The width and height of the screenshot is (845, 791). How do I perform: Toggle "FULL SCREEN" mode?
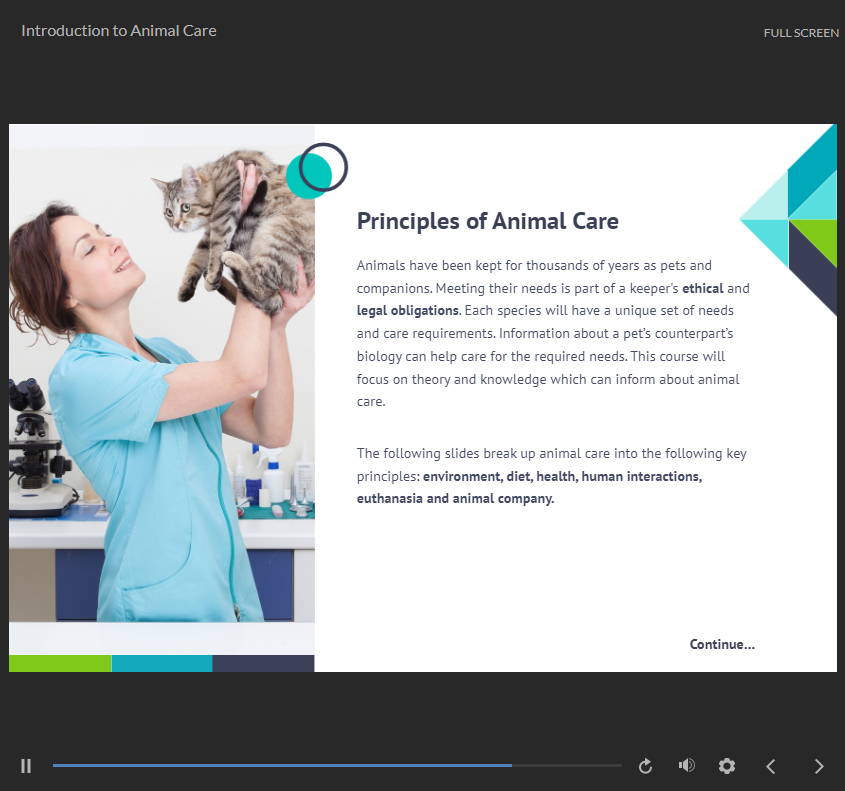point(801,32)
